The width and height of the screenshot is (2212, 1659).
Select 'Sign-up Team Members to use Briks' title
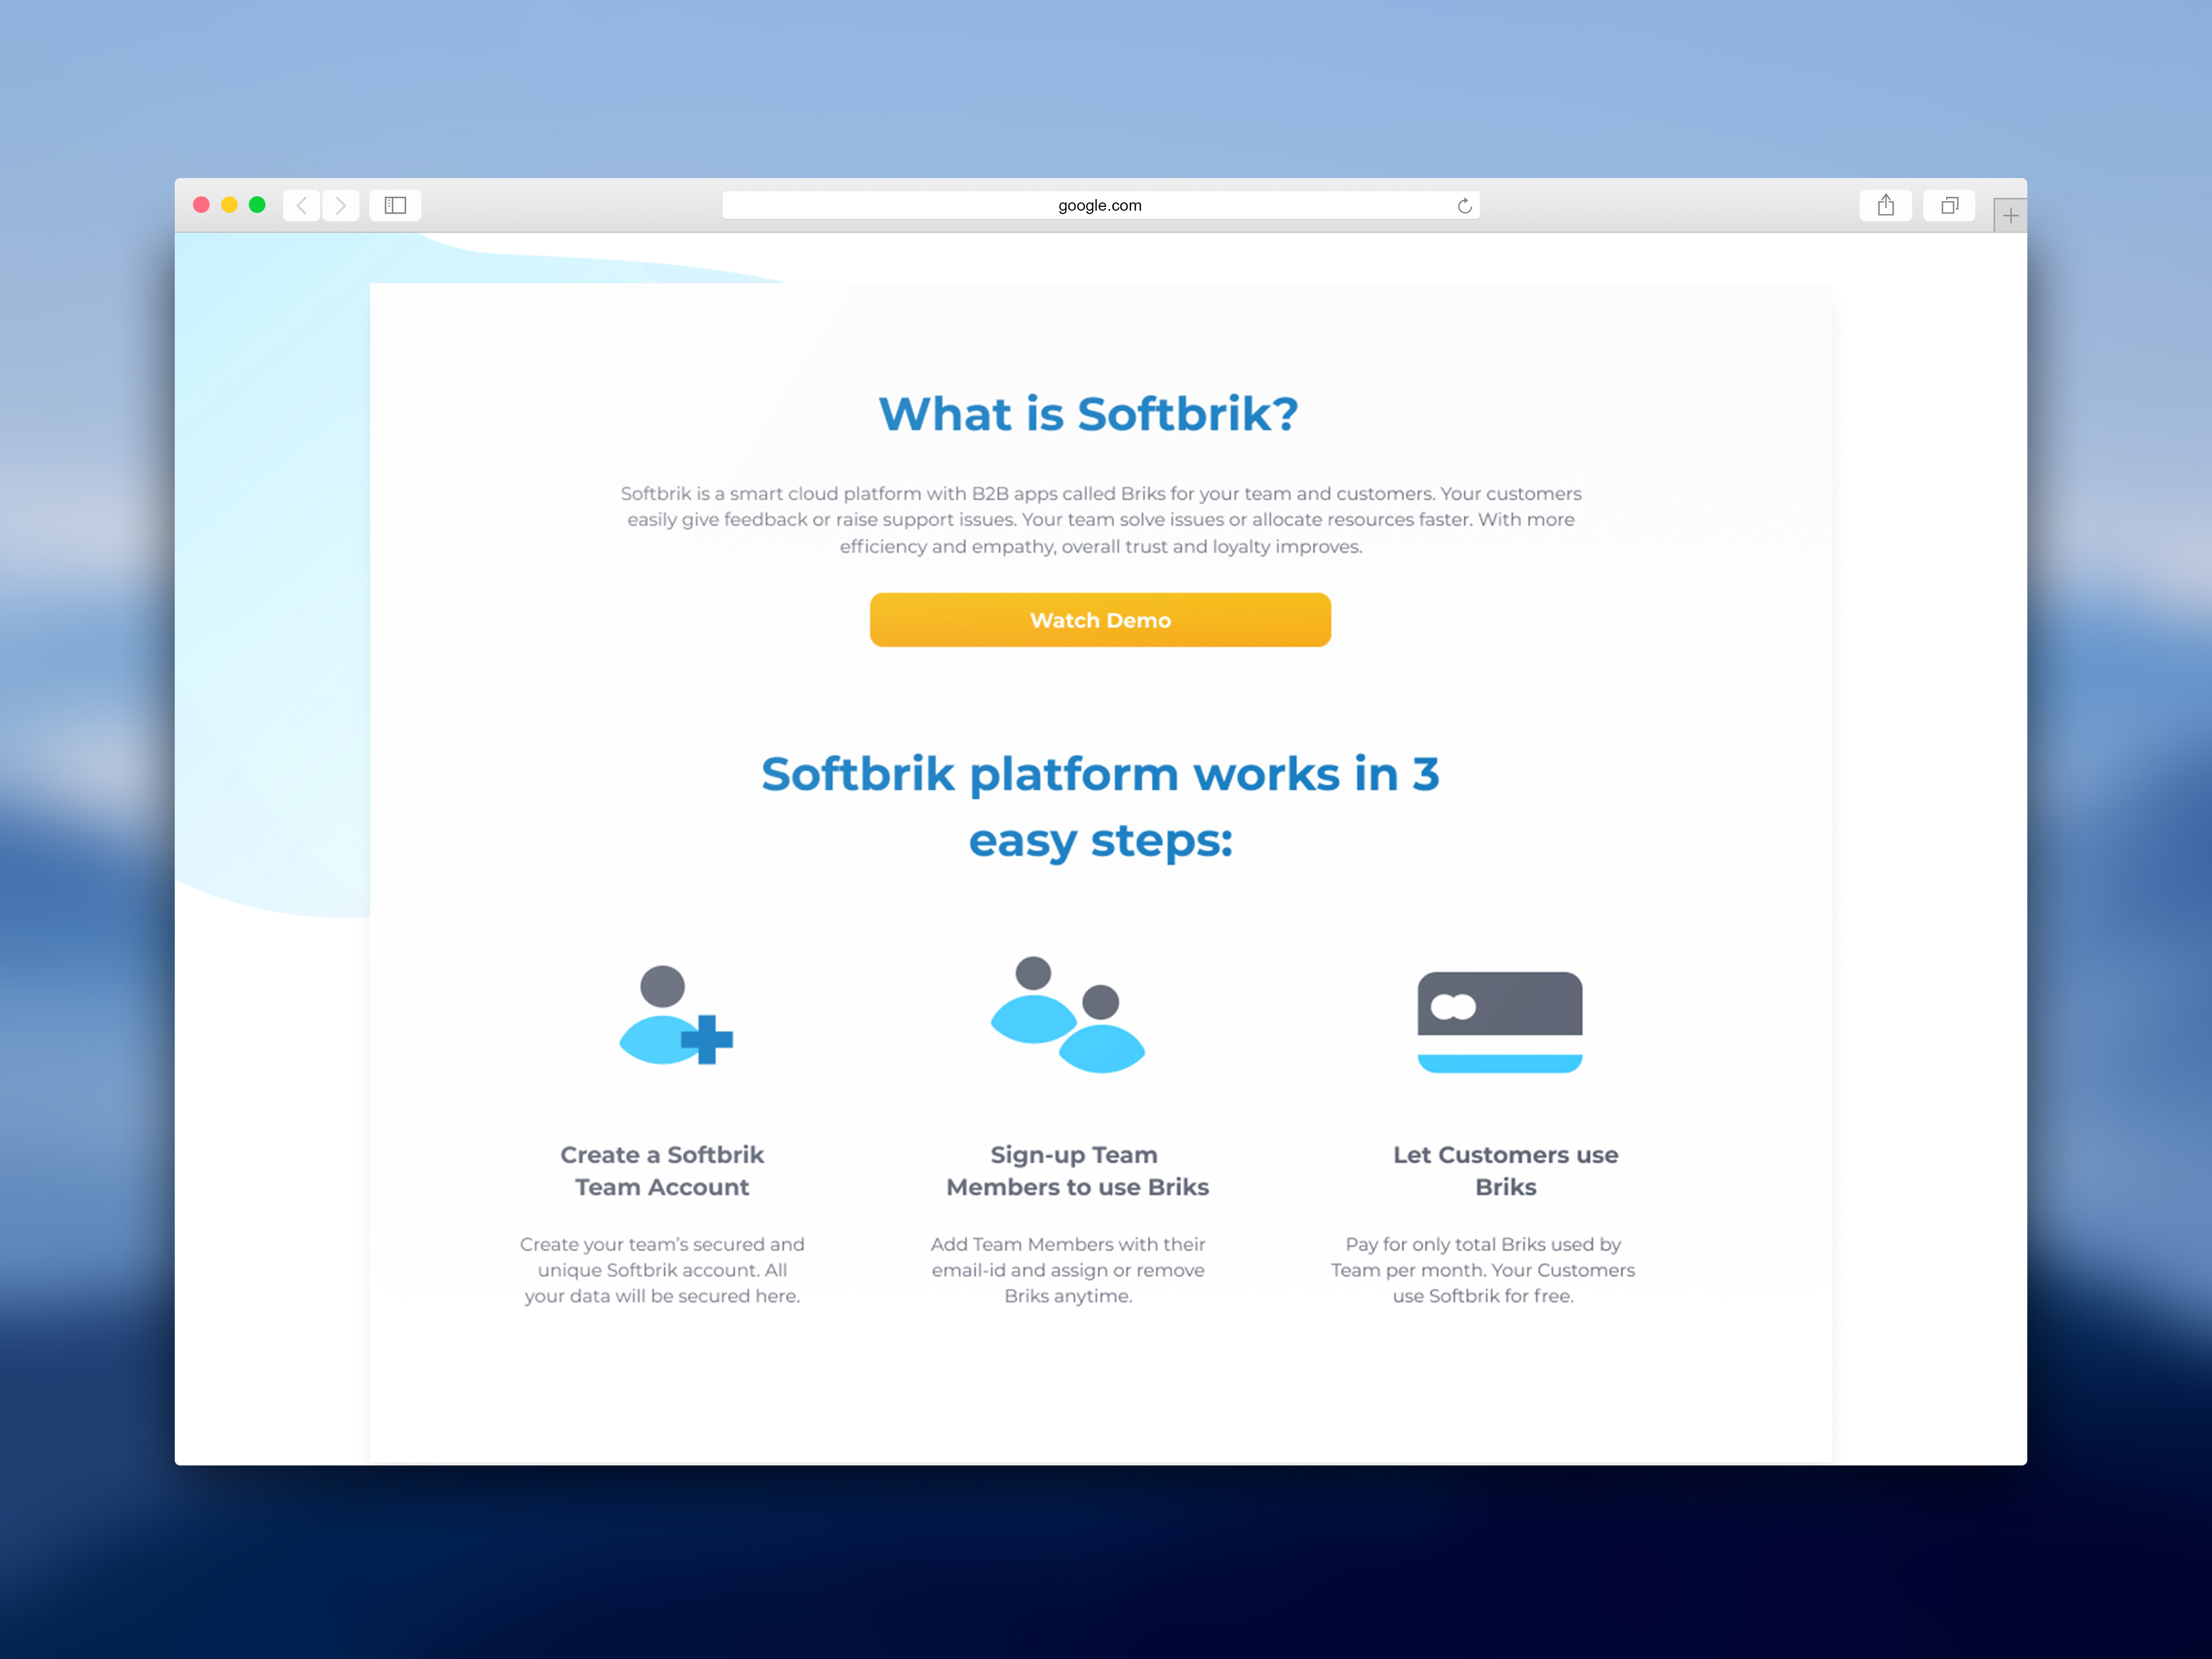pos(1077,1170)
